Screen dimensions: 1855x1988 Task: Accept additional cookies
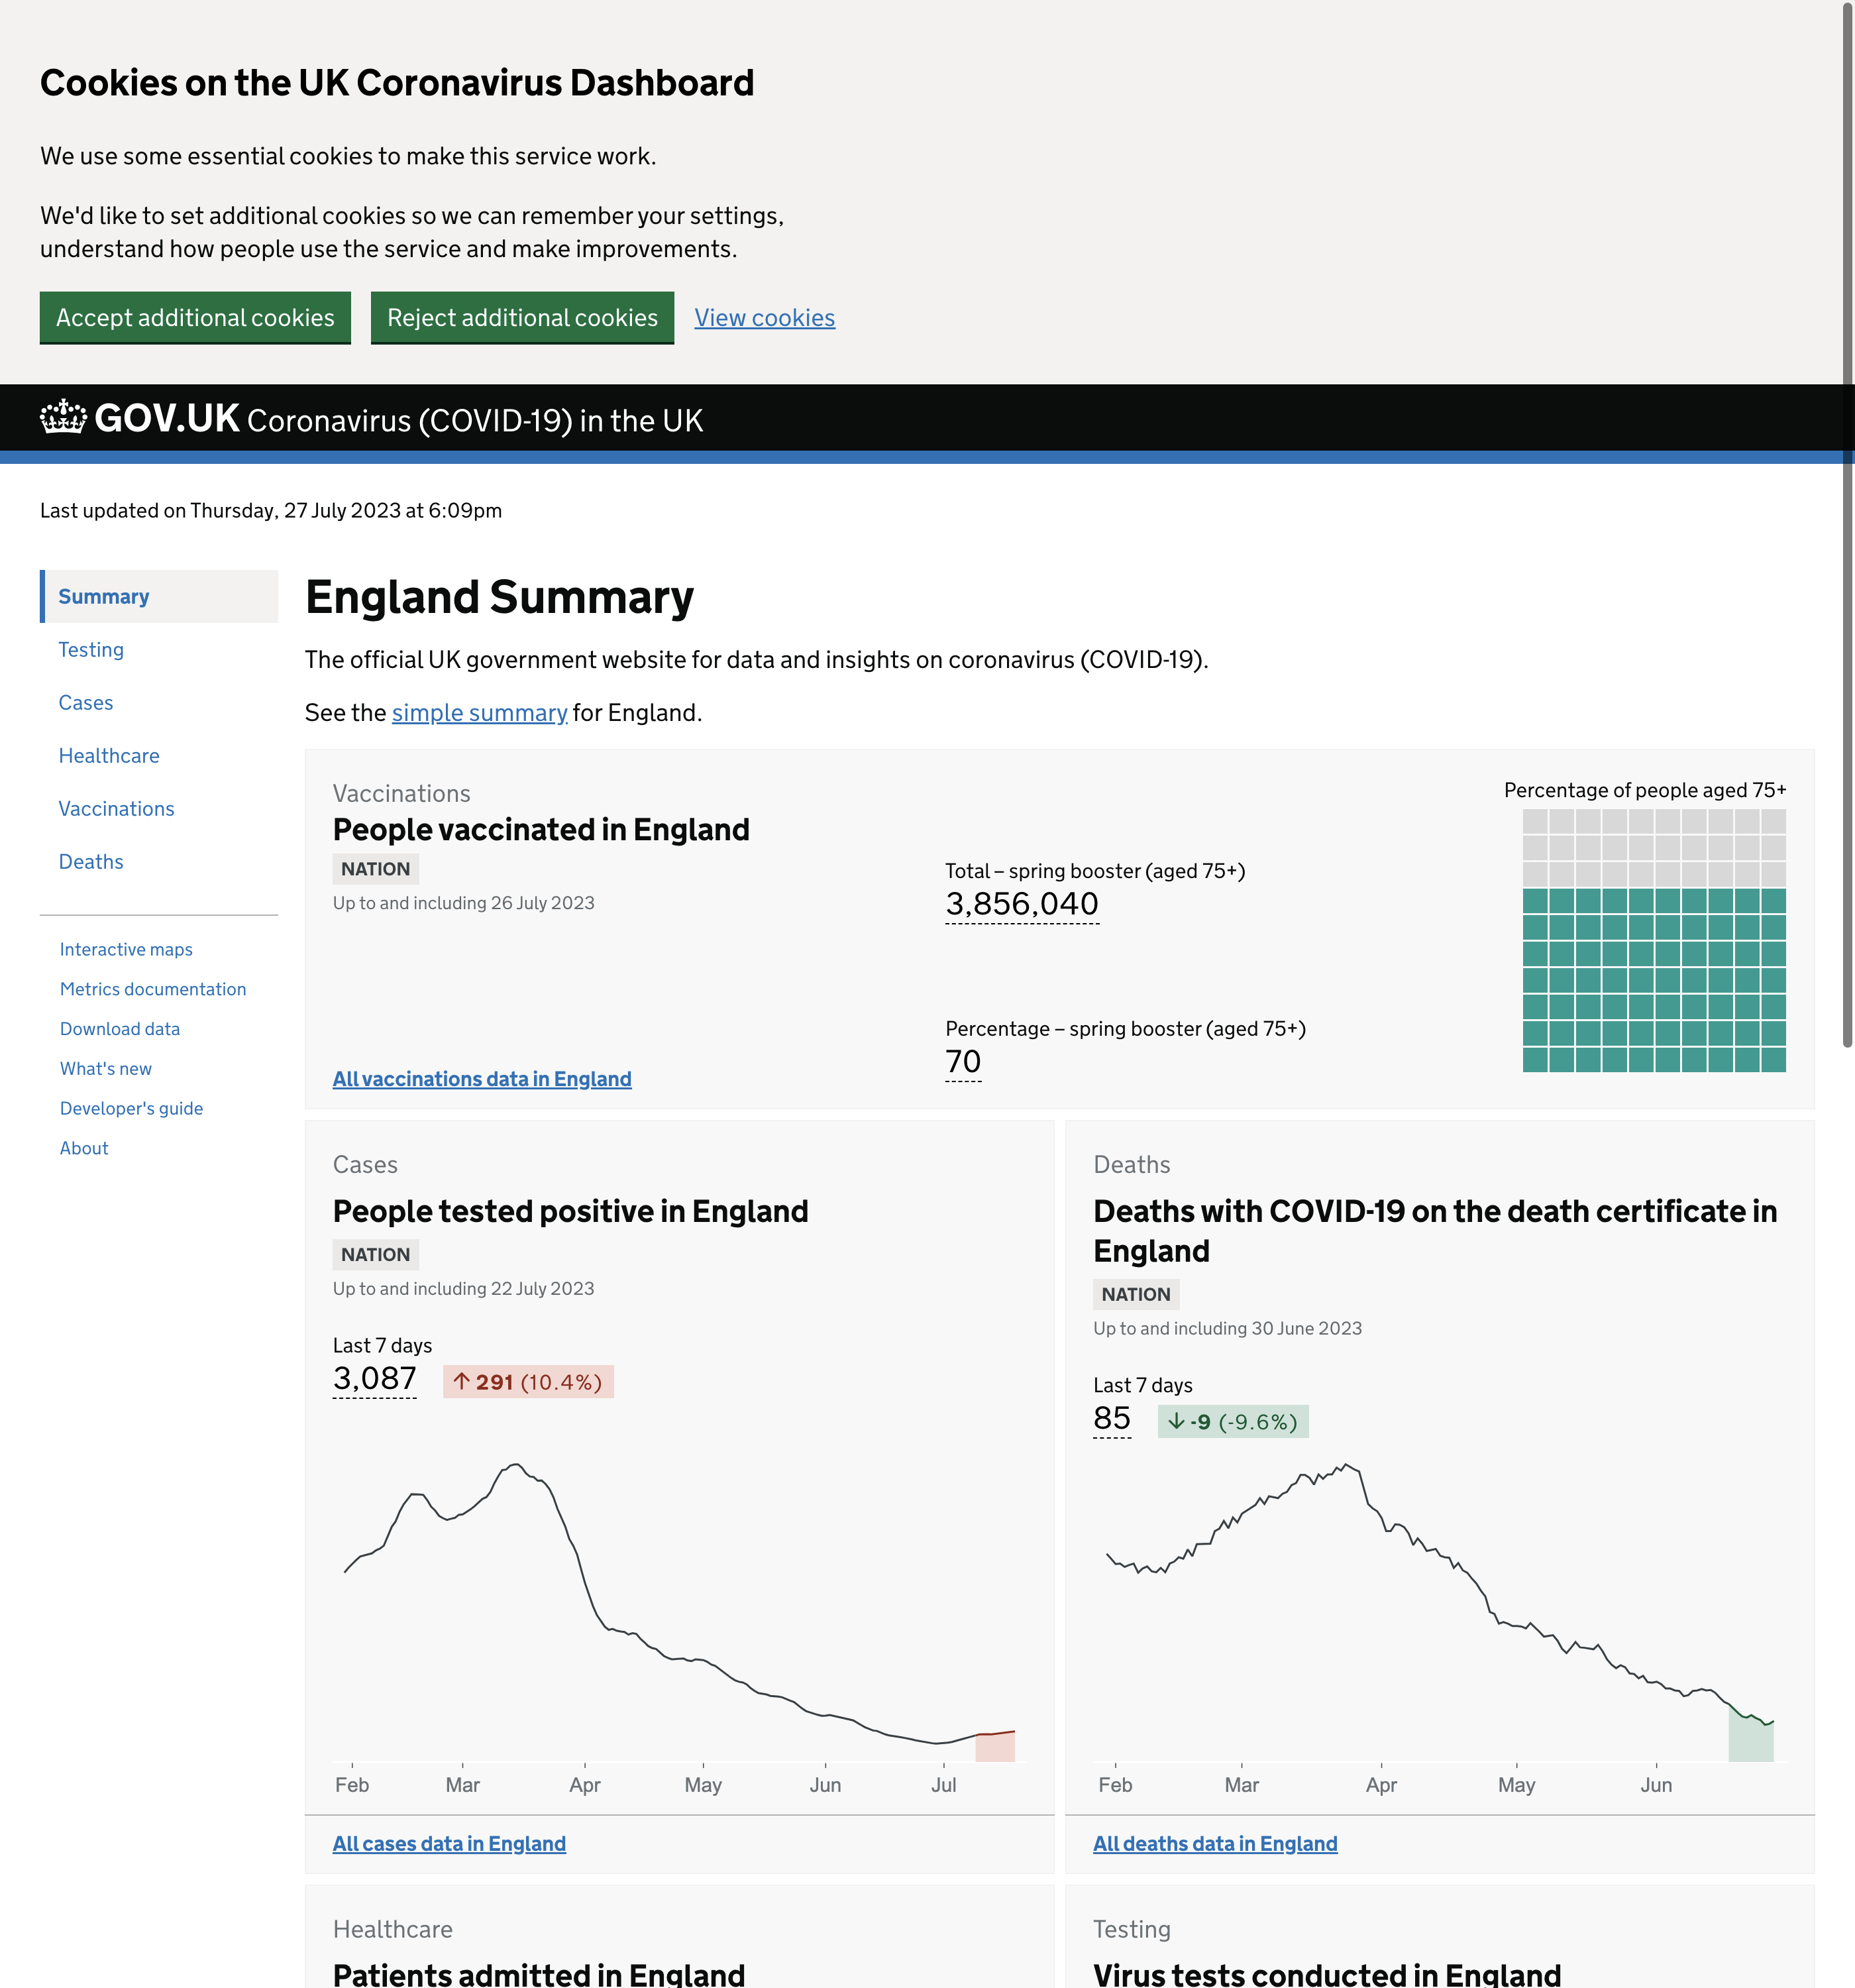[195, 318]
